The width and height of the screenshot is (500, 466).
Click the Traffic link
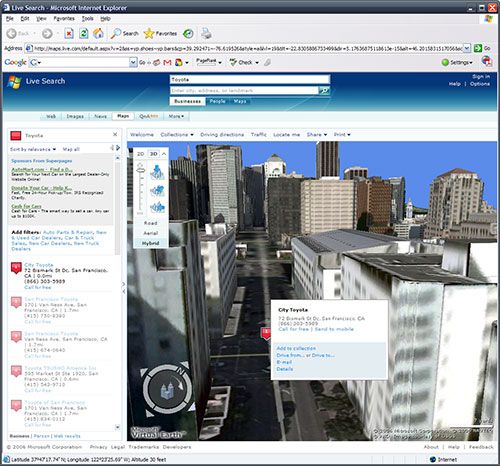pos(259,135)
